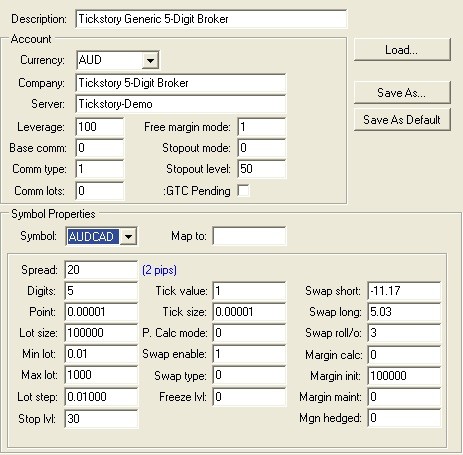Select the Swap roll/o input field

pyautogui.click(x=404, y=333)
